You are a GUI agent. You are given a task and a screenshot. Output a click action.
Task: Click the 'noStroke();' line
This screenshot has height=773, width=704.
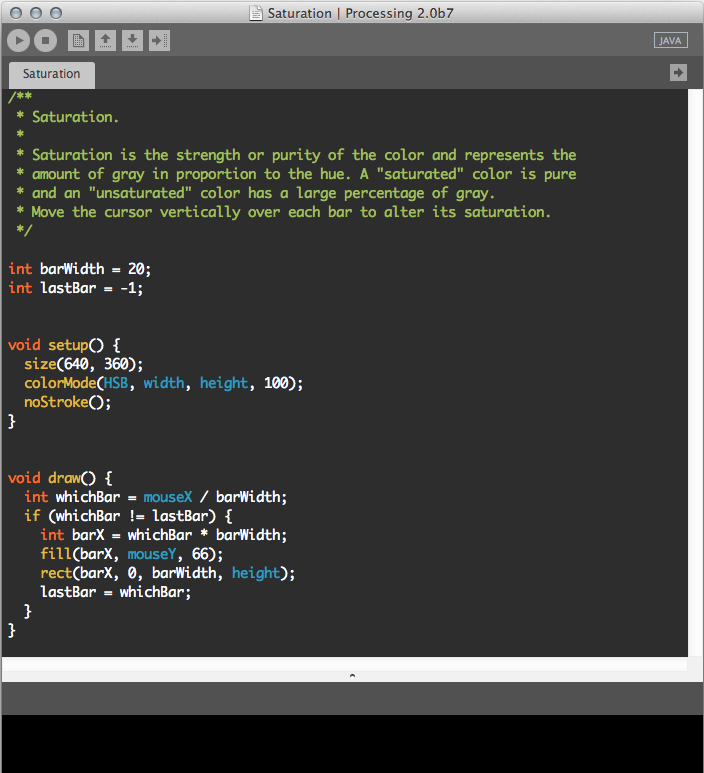(x=68, y=402)
